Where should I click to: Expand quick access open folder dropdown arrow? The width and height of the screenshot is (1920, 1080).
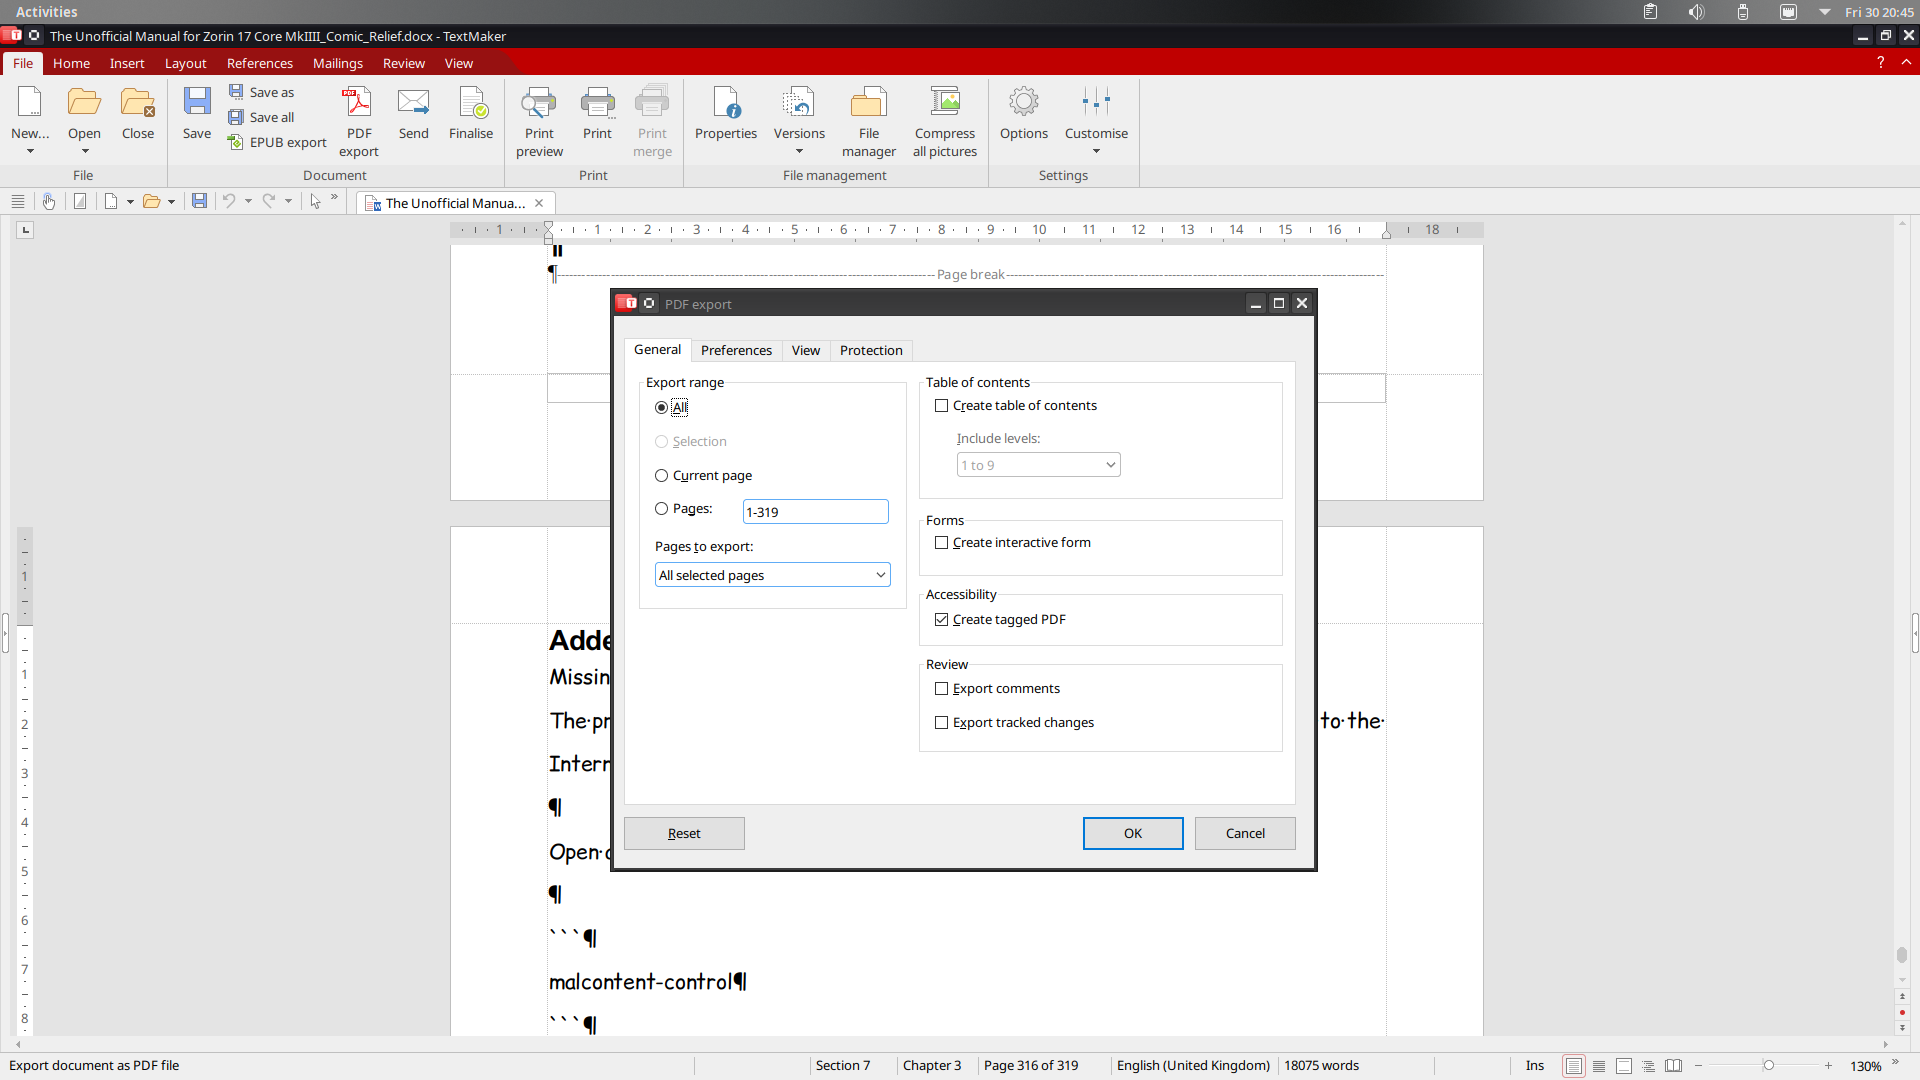tap(171, 202)
